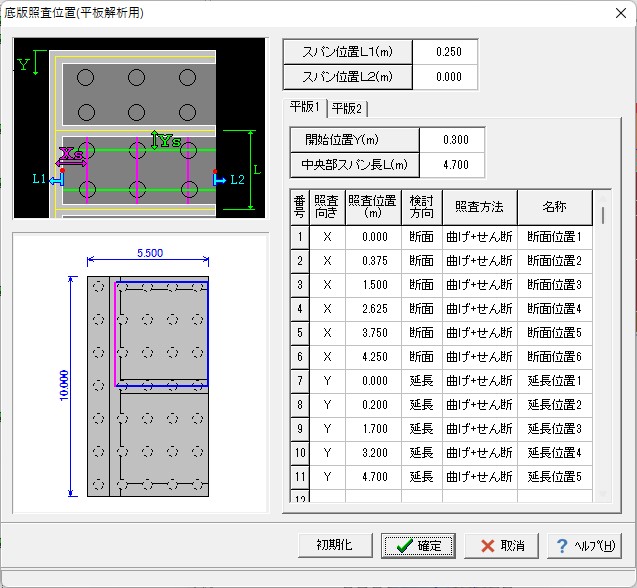Select row header number 7
637x588 pixels.
pyautogui.click(x=300, y=381)
